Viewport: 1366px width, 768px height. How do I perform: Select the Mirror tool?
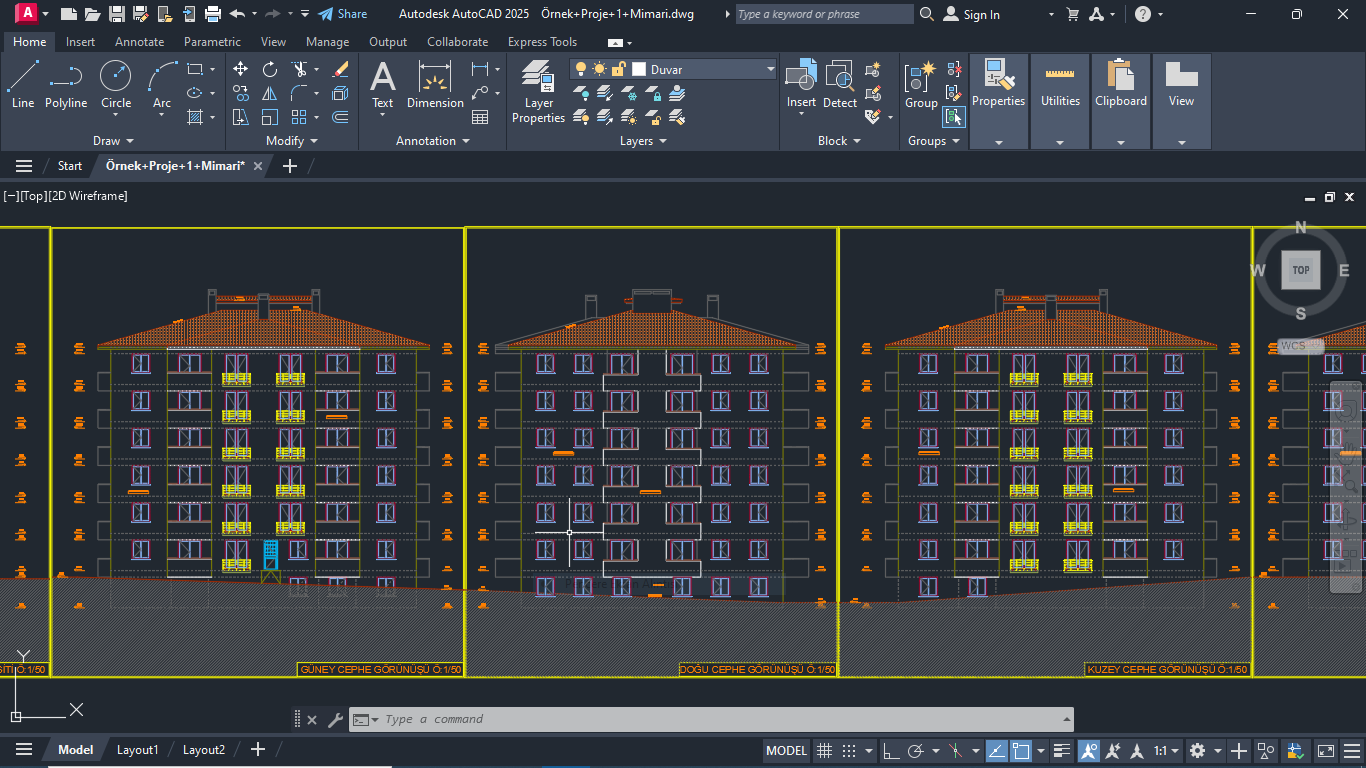pos(270,93)
